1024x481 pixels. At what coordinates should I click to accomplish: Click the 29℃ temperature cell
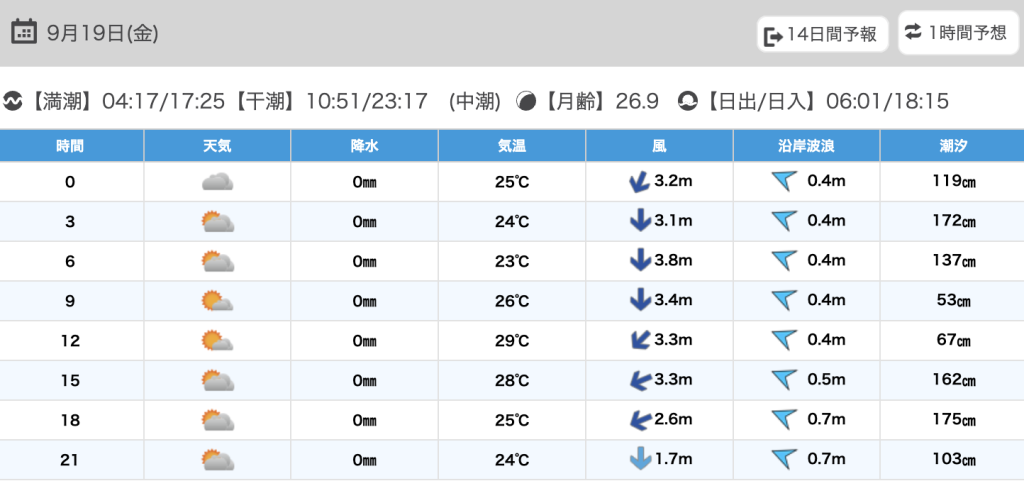click(x=512, y=341)
